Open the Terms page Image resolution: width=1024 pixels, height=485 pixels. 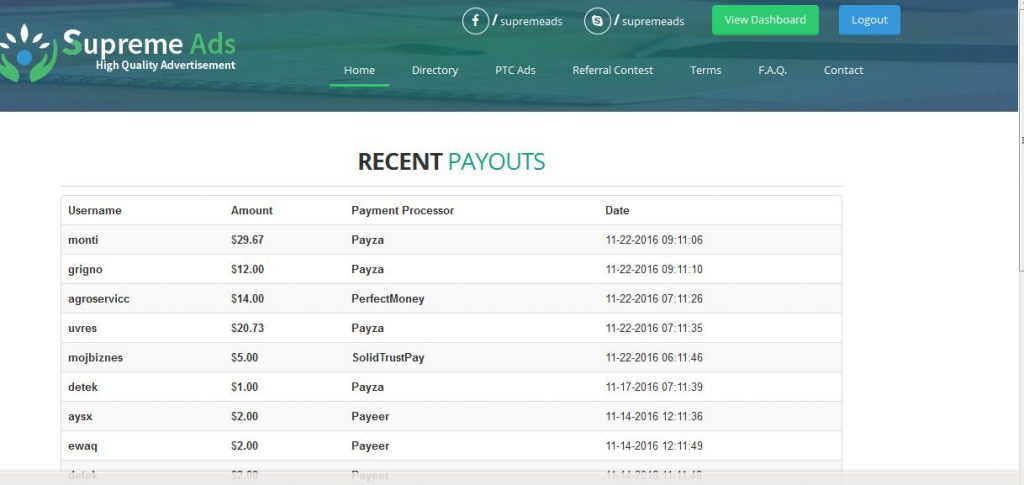[x=705, y=71]
